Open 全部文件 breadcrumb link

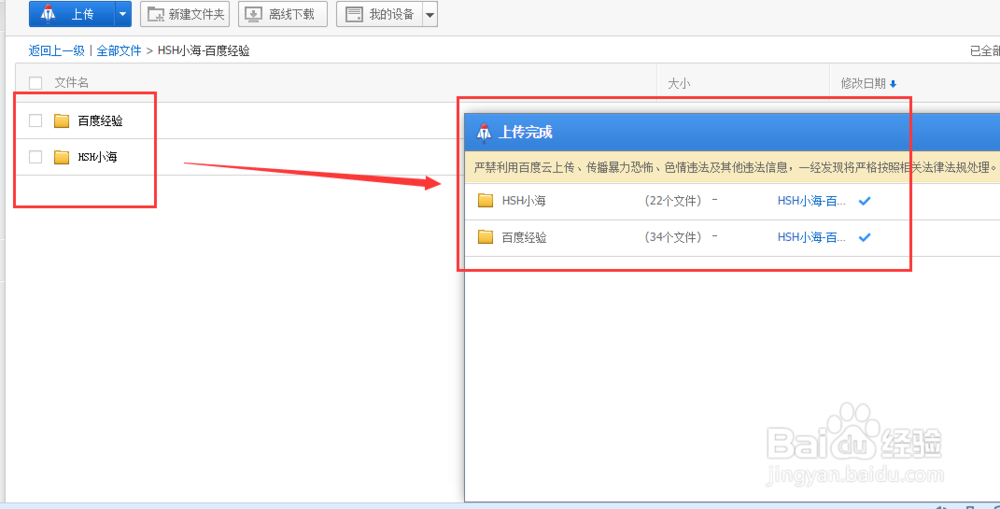(119, 51)
